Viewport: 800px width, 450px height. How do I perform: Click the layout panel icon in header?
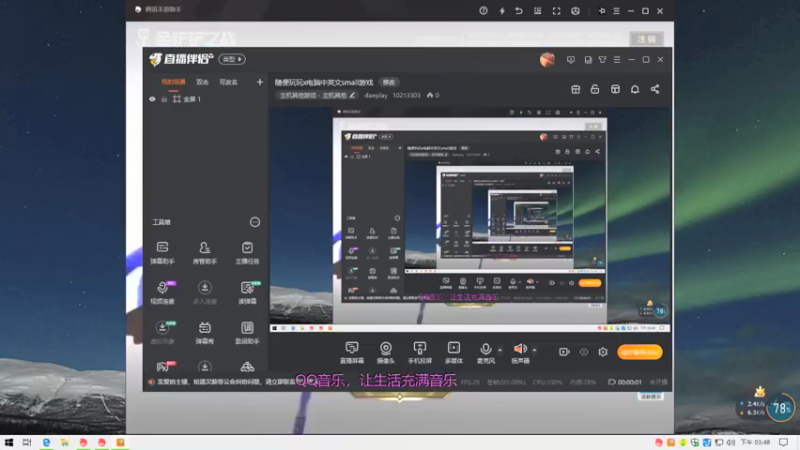(x=615, y=89)
